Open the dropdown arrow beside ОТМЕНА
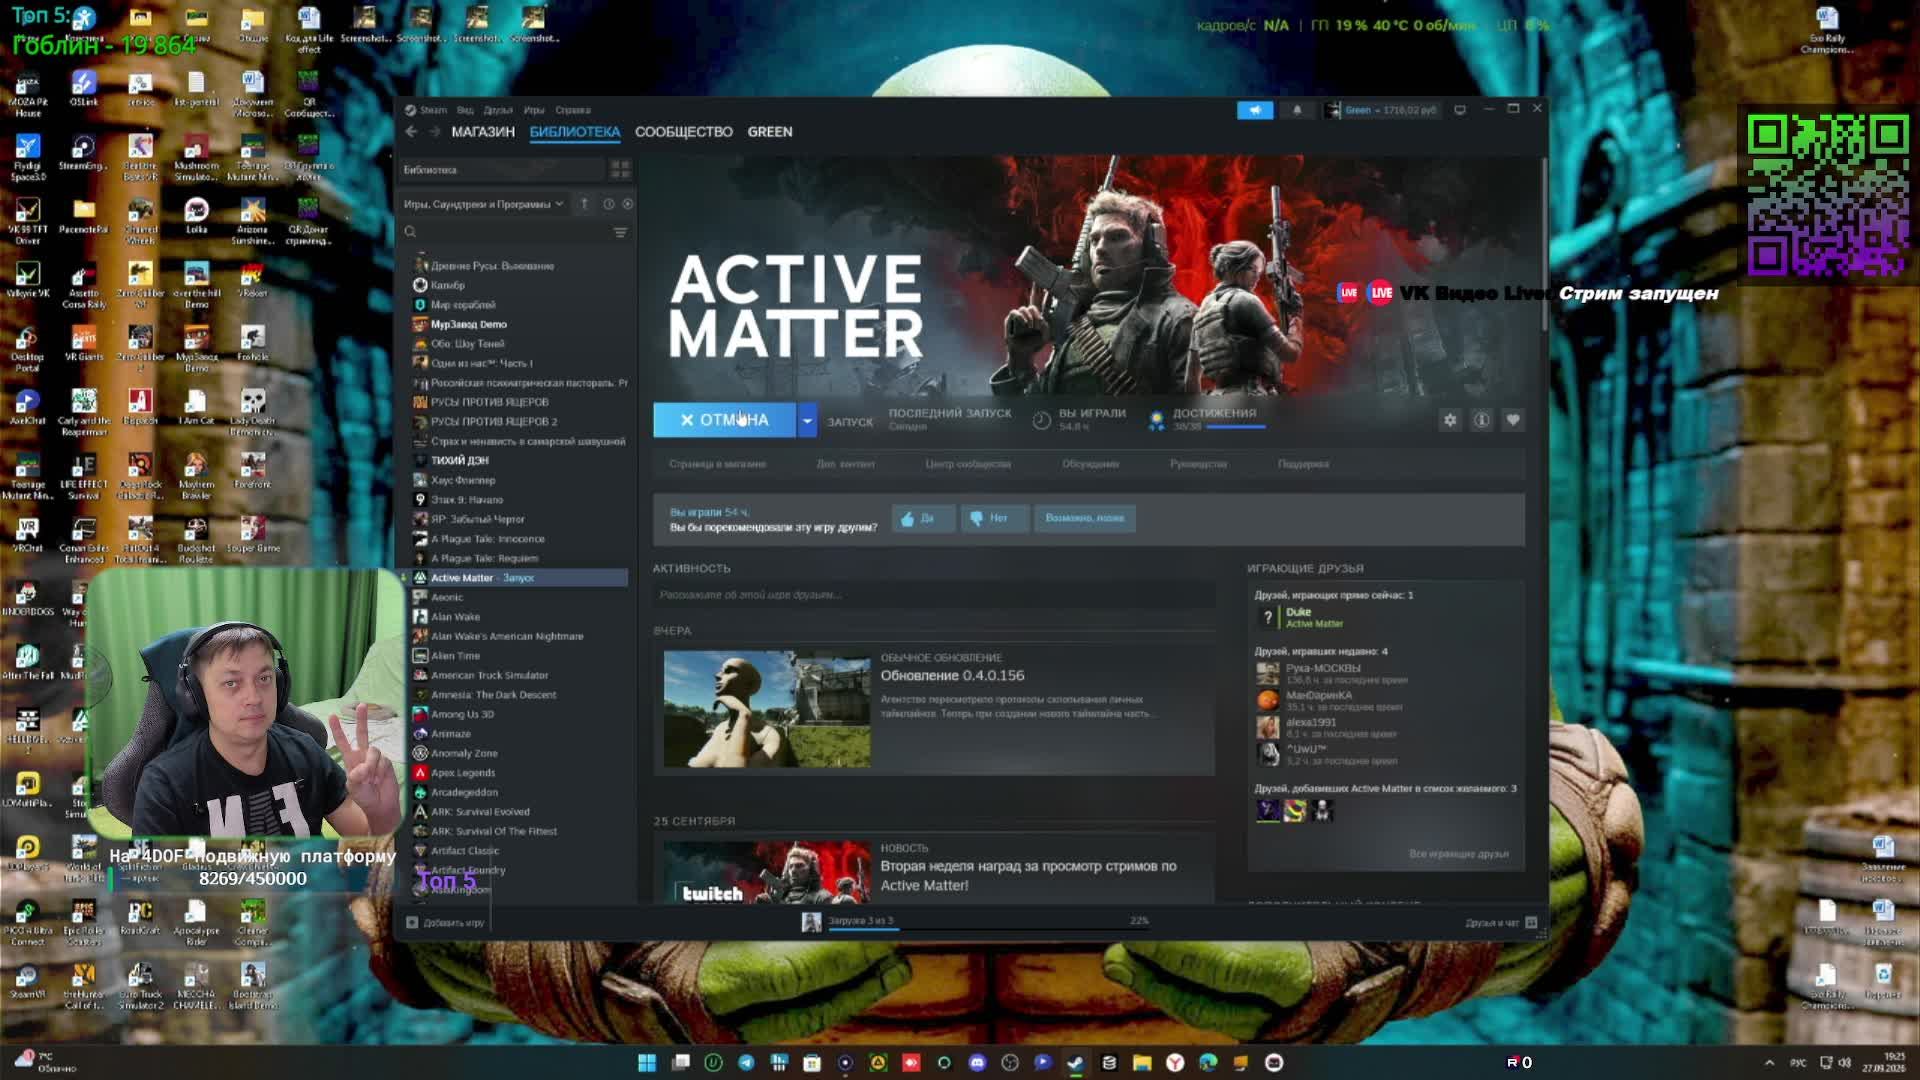Viewport: 1920px width, 1080px height. click(x=807, y=421)
